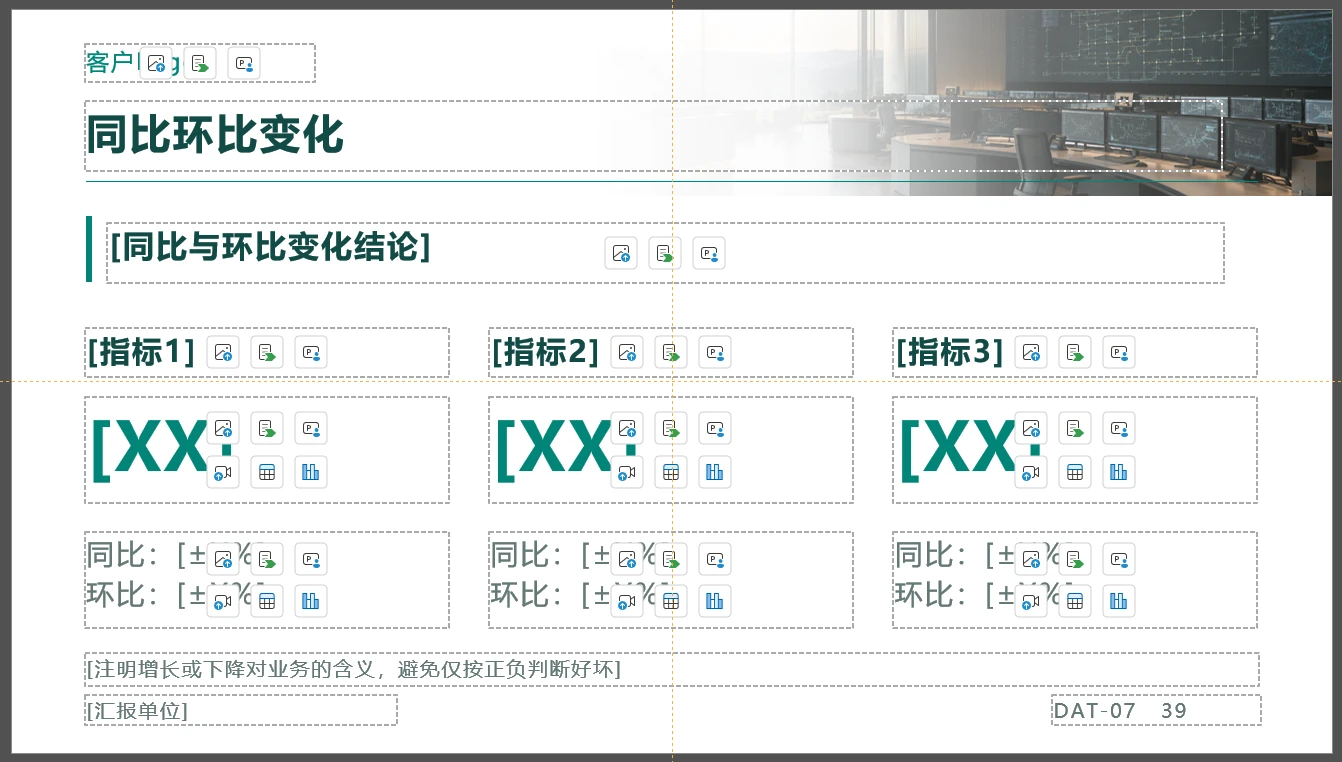
Task: Insert a video in the [XX] box under [指标1]
Action: (x=223, y=472)
